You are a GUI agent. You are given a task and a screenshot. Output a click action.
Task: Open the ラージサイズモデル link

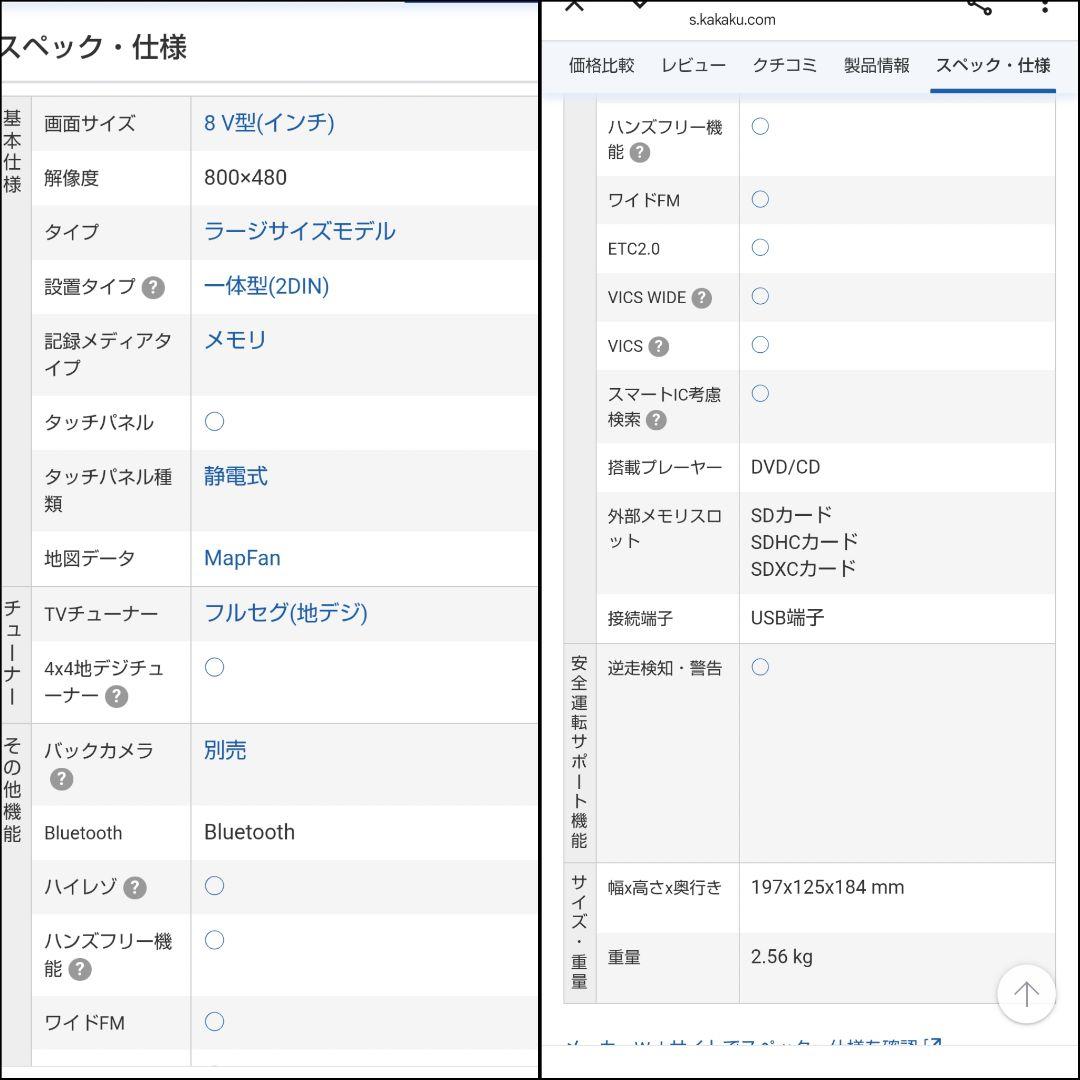(300, 231)
